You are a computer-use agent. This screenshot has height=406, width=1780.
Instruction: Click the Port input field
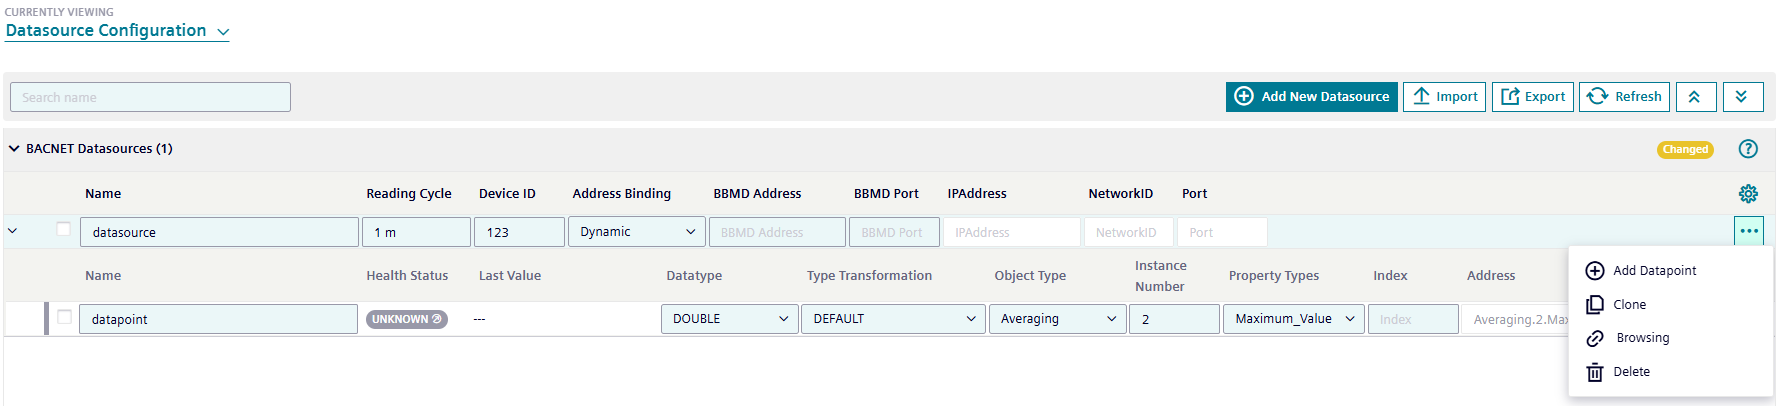1222,232
